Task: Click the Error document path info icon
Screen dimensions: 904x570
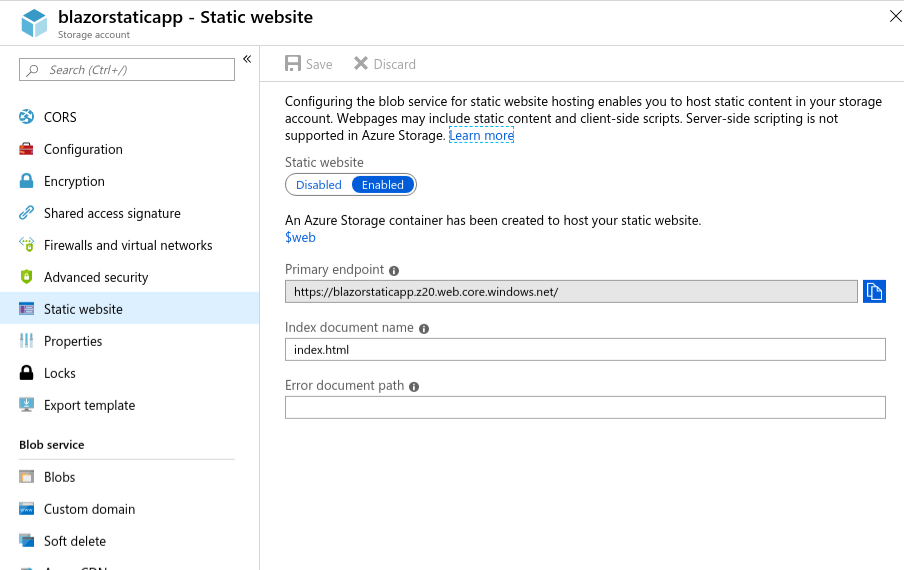Action: point(414,387)
